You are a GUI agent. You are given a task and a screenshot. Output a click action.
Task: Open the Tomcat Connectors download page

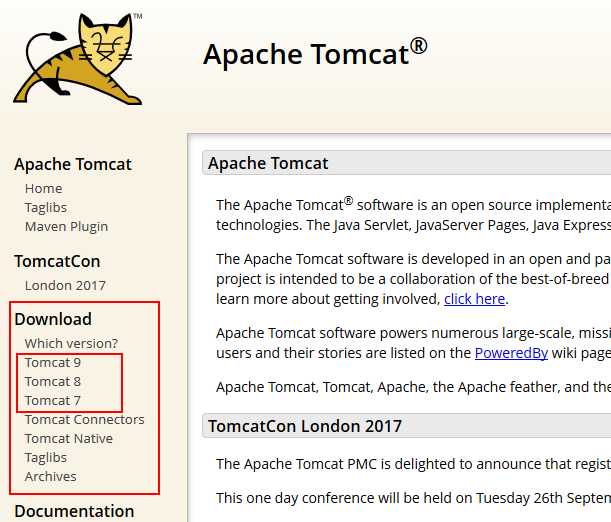click(x=85, y=420)
